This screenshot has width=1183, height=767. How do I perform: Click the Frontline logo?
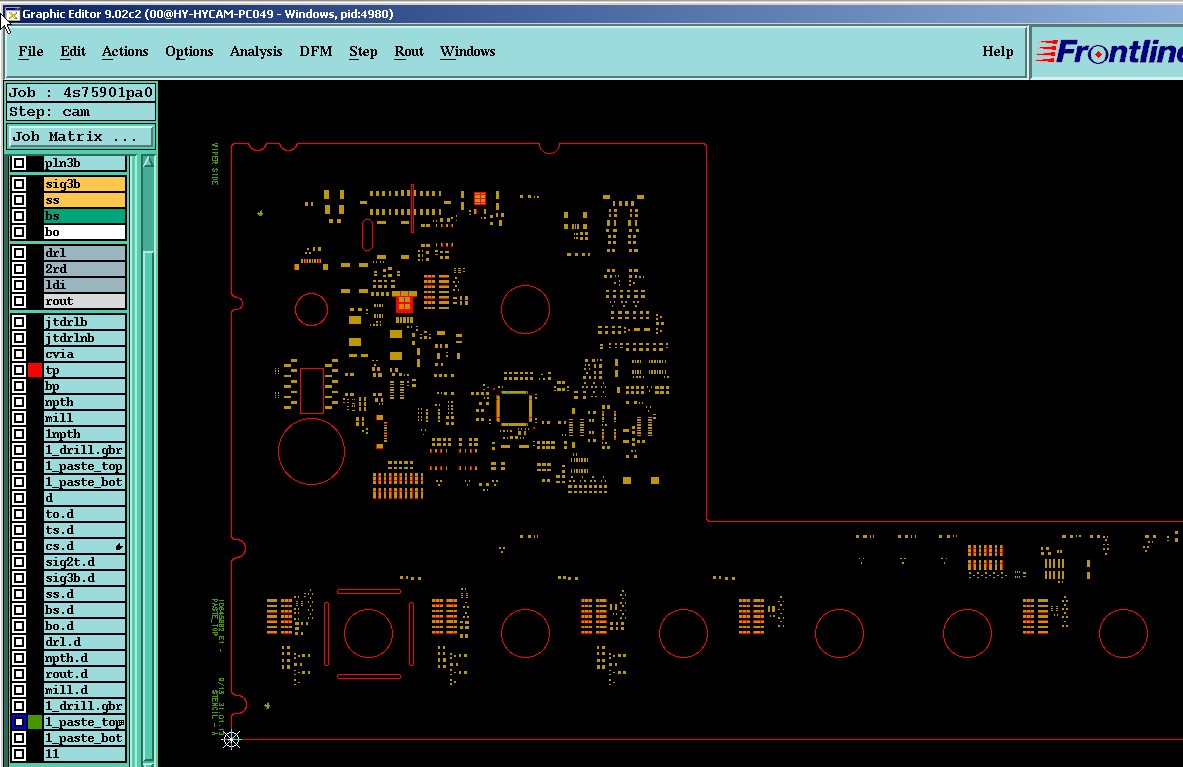point(1108,51)
